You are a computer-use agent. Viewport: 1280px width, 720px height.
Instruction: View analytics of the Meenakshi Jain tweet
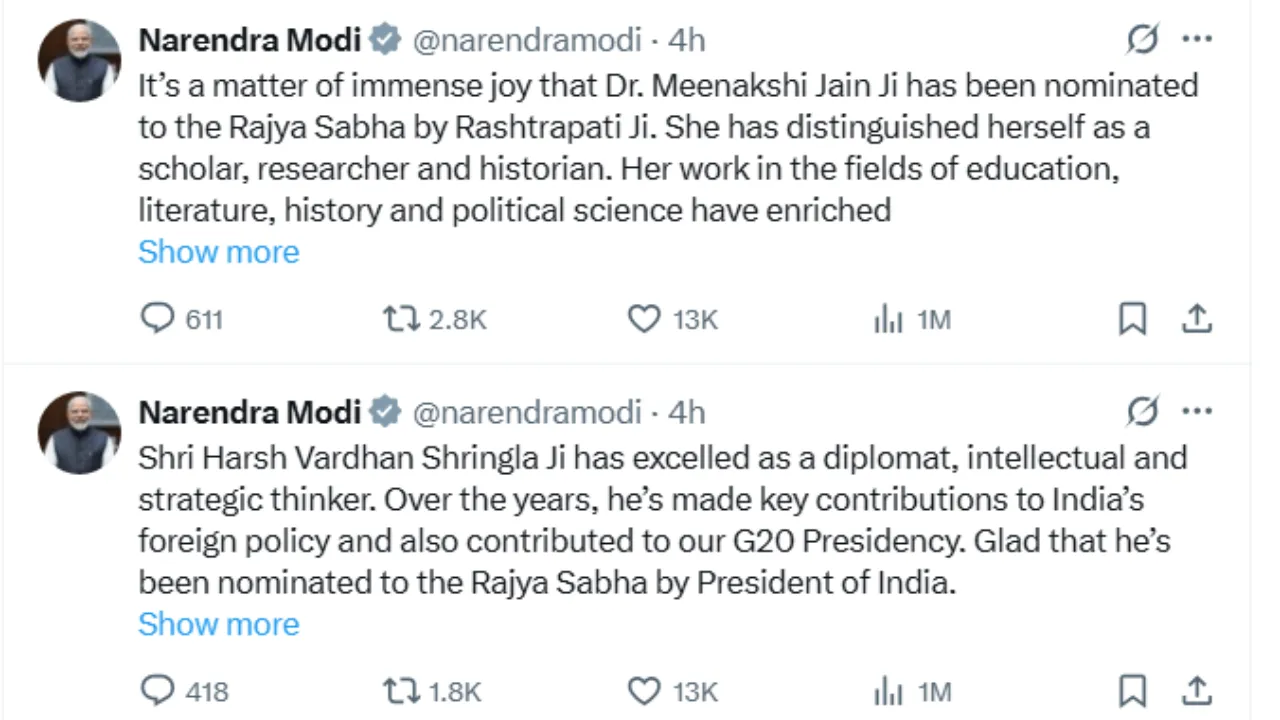[x=888, y=320]
